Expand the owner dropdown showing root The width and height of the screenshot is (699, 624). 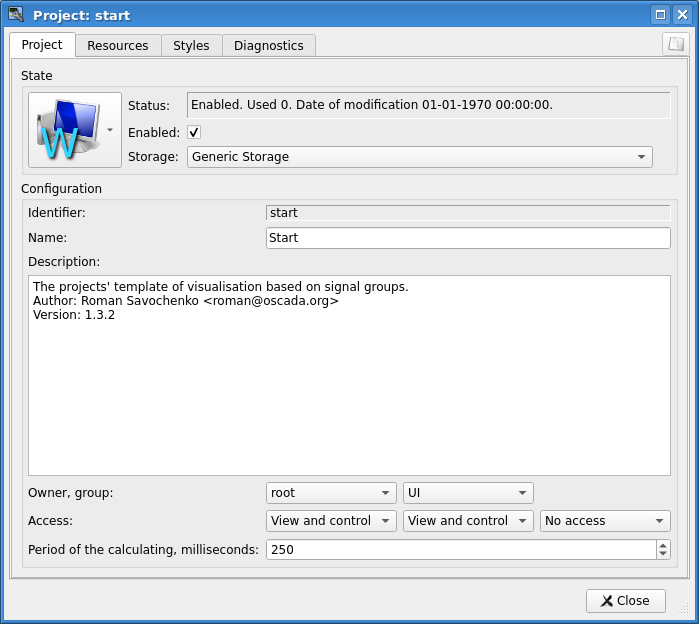tap(331, 493)
